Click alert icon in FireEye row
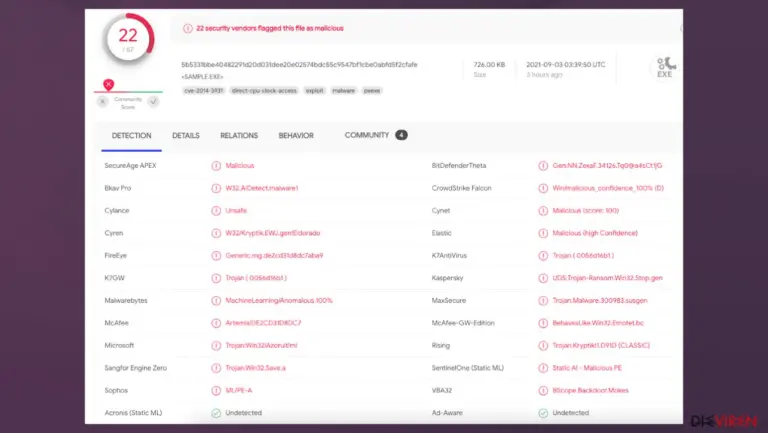Screen dimensions: 768x433 216,256
